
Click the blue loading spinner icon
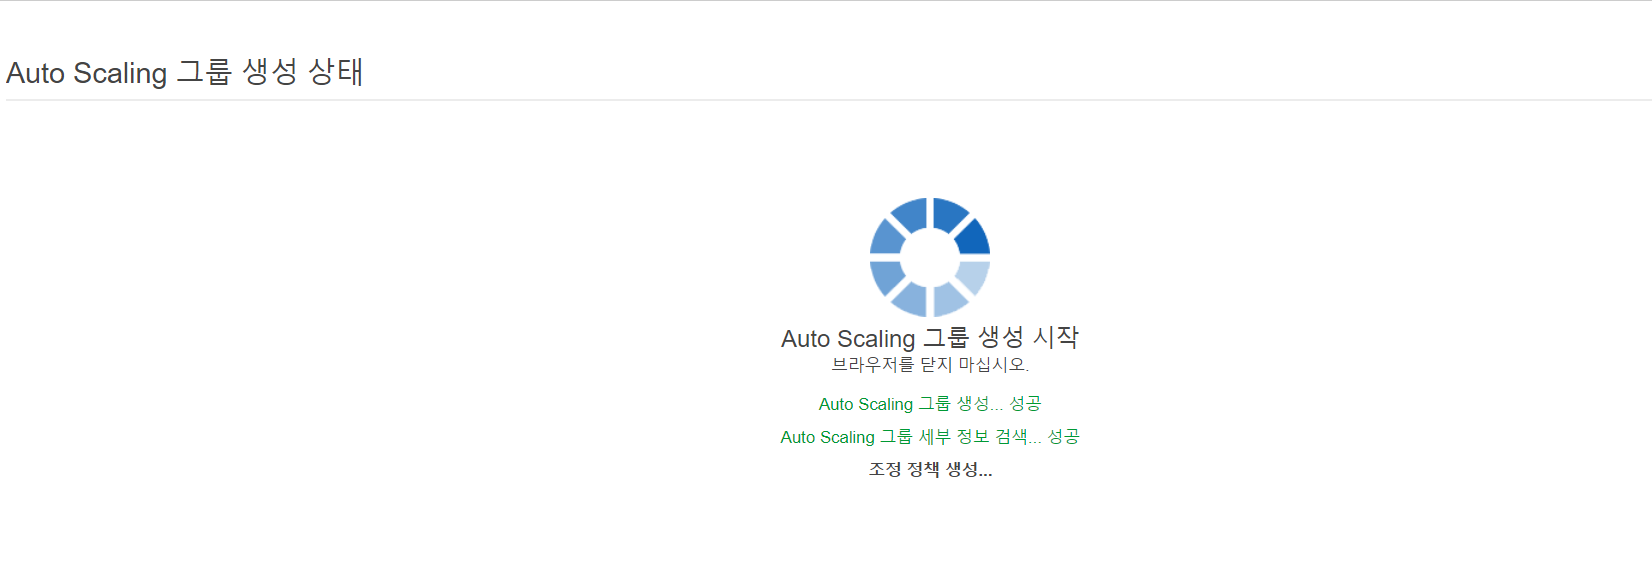[x=930, y=257]
